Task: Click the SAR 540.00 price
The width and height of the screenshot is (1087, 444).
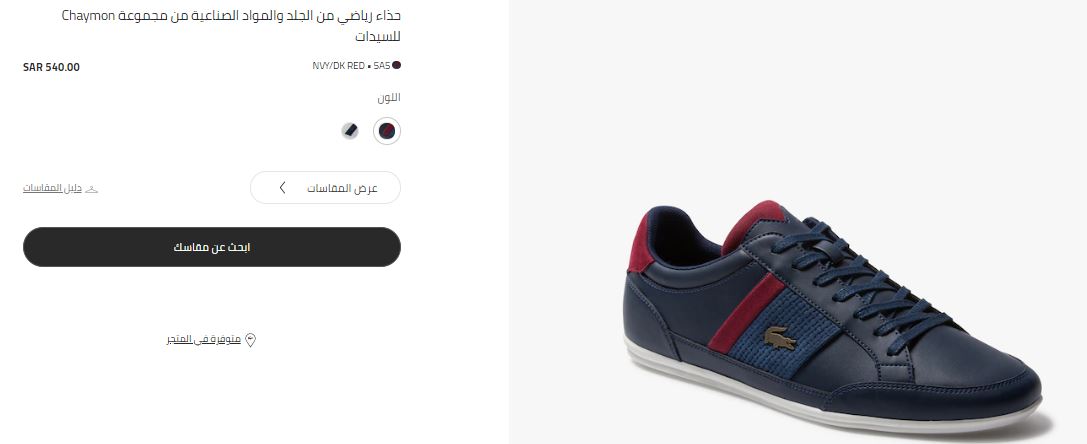Action: pyautogui.click(x=51, y=67)
